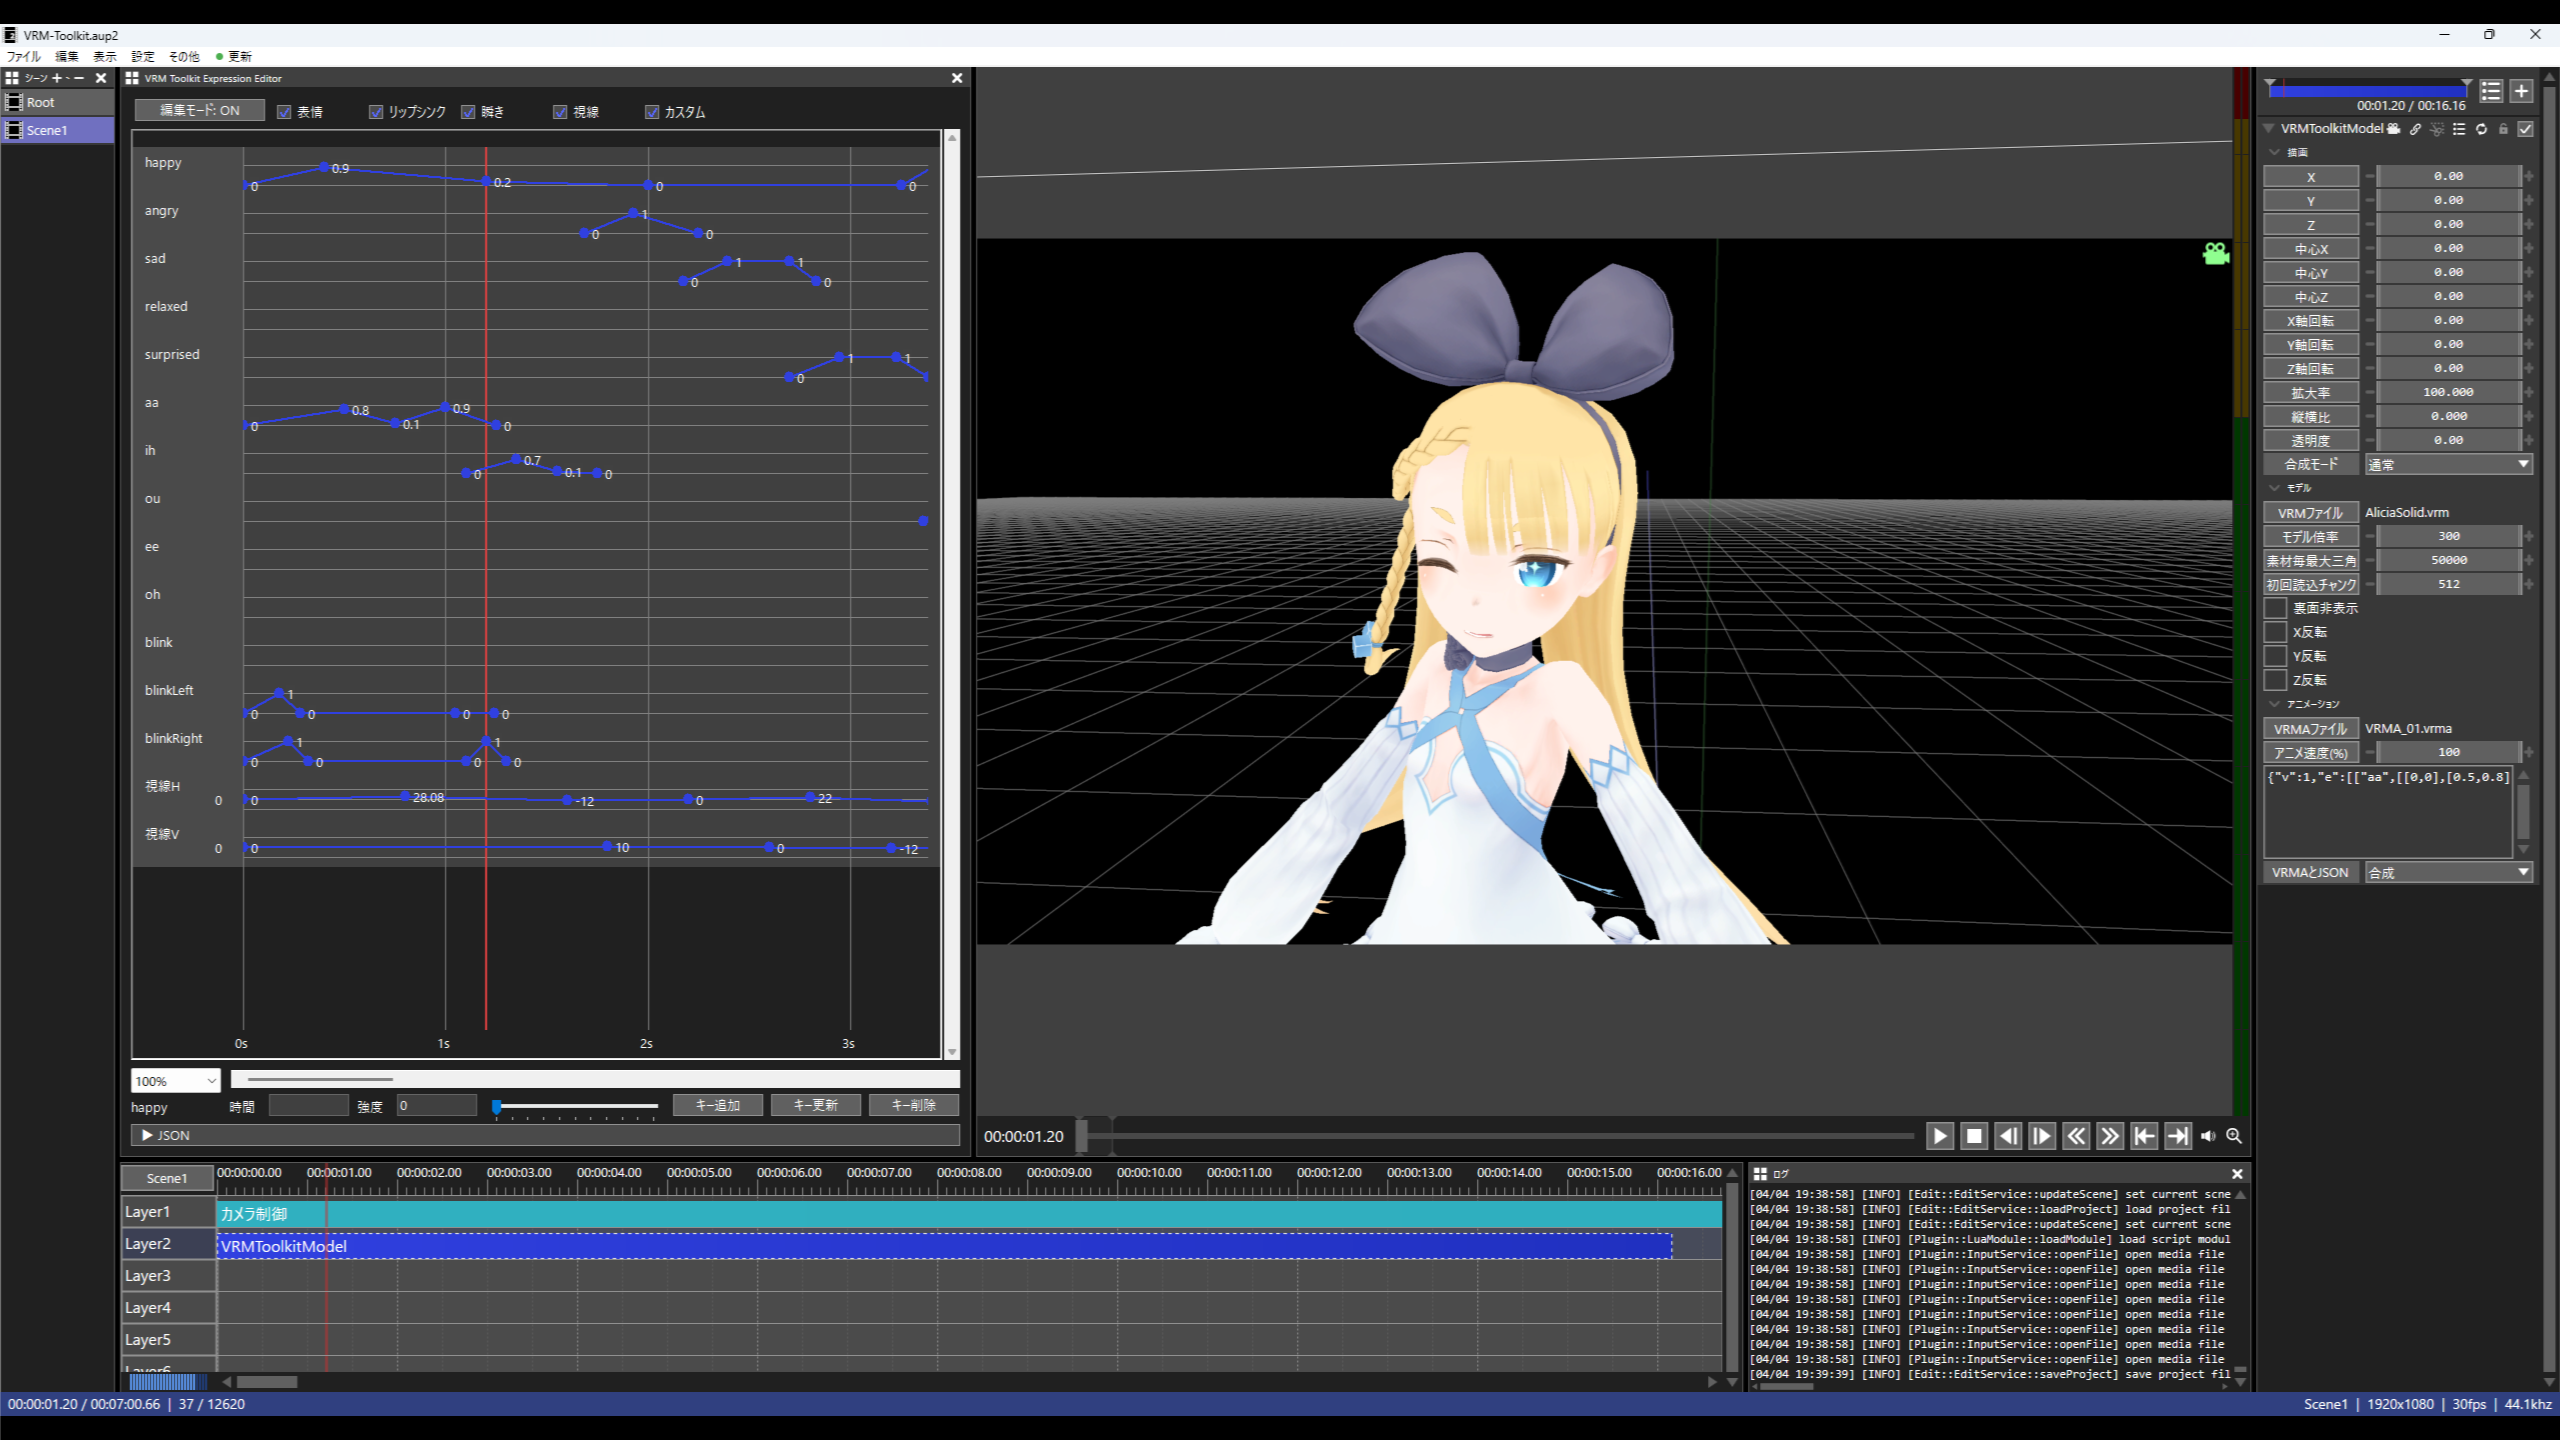This screenshot has height=1440, width=2560.
Task: Toggle the VRMToolkitModel enabled checkbox
Action: [x=2526, y=129]
